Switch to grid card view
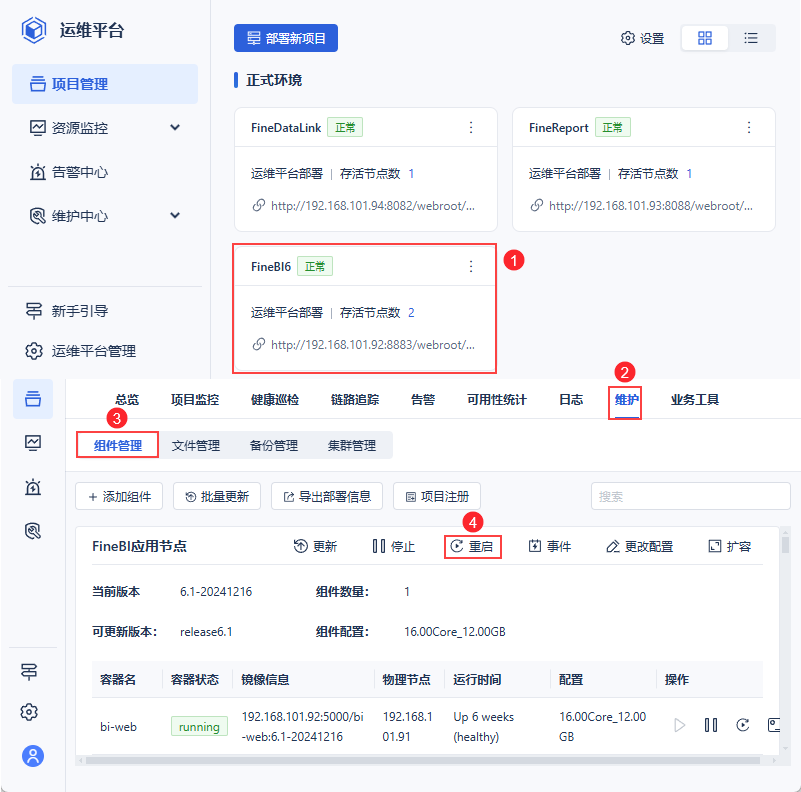The width and height of the screenshot is (801, 792). click(704, 38)
